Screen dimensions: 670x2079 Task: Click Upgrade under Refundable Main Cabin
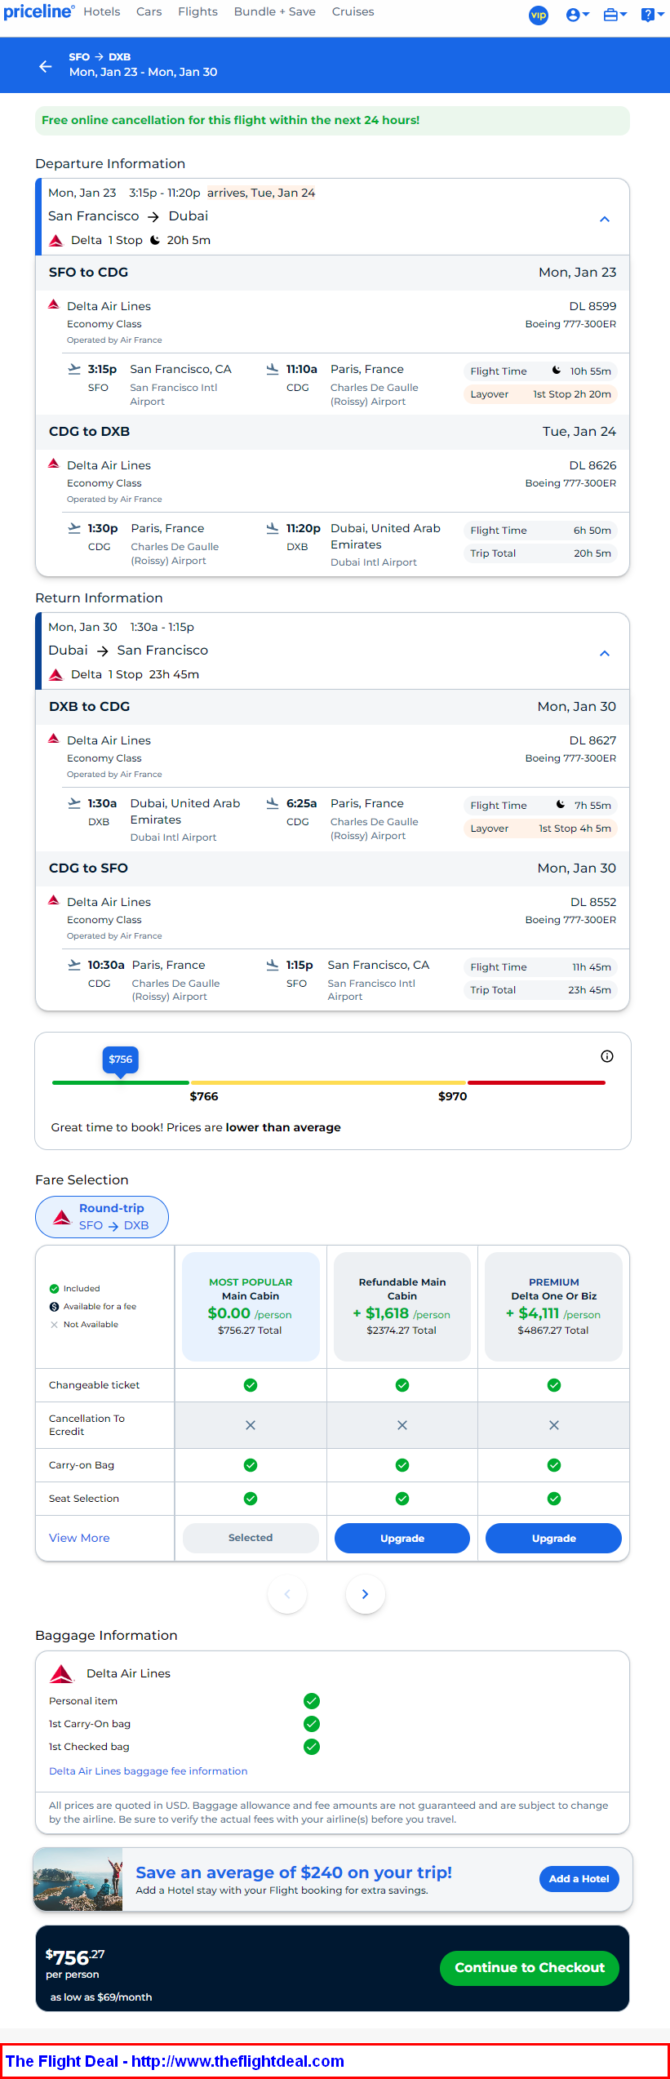point(402,1538)
